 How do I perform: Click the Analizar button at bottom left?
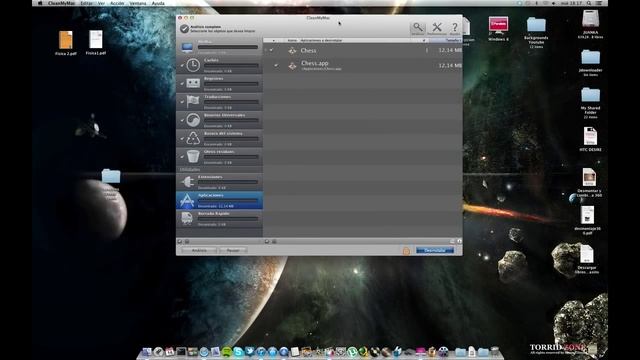point(199,250)
